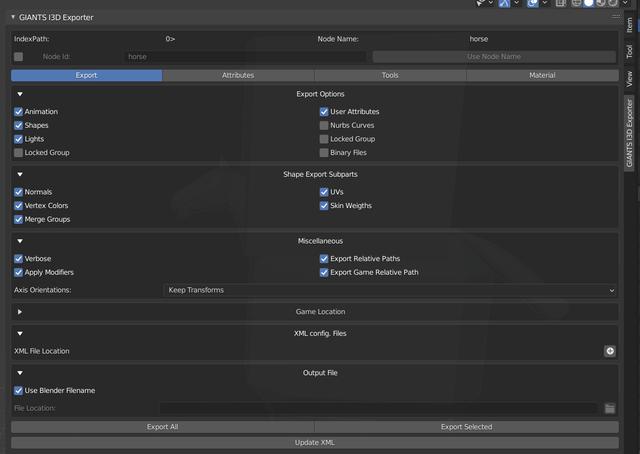Click the Node Name value horse
Screen dimensions: 640x454
coord(479,39)
